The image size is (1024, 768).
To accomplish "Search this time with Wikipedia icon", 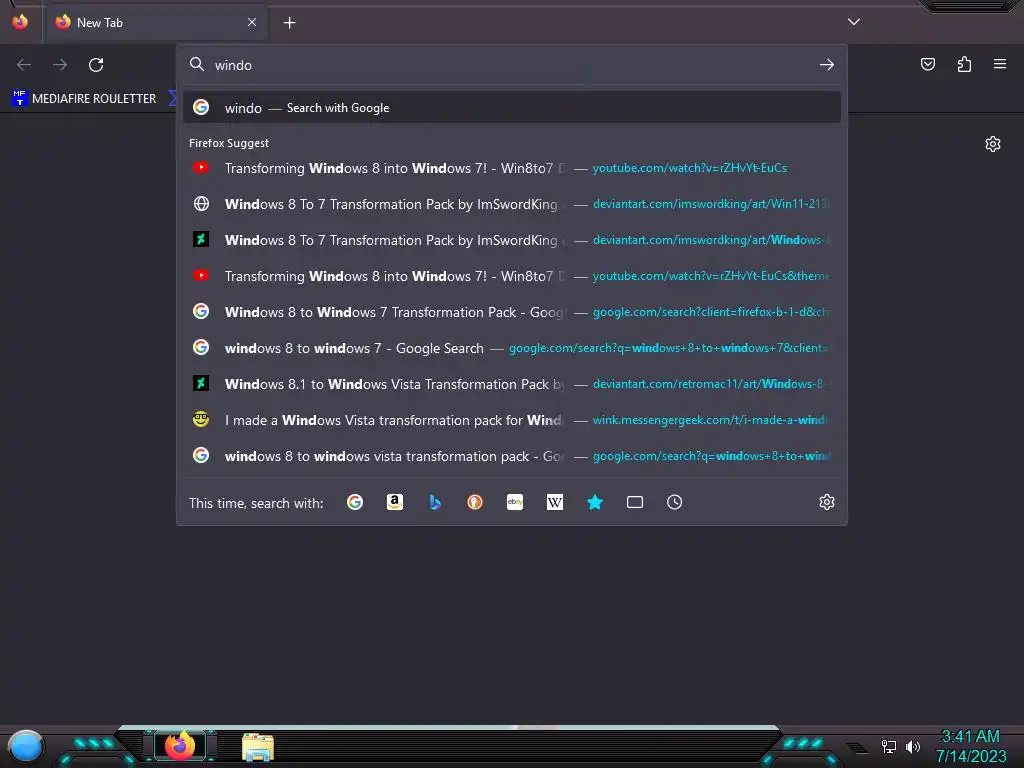I will (554, 502).
